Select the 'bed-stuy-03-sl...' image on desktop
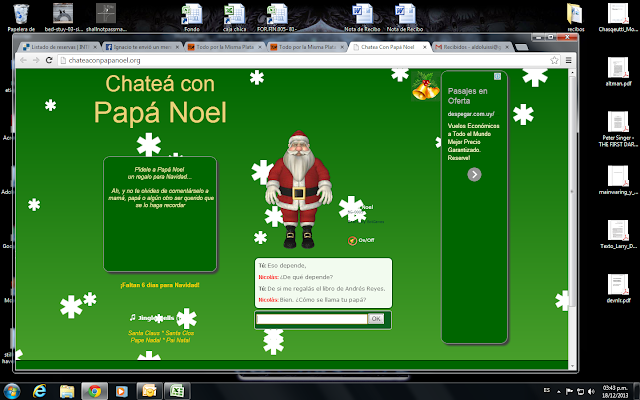640x400 pixels. (x=63, y=18)
